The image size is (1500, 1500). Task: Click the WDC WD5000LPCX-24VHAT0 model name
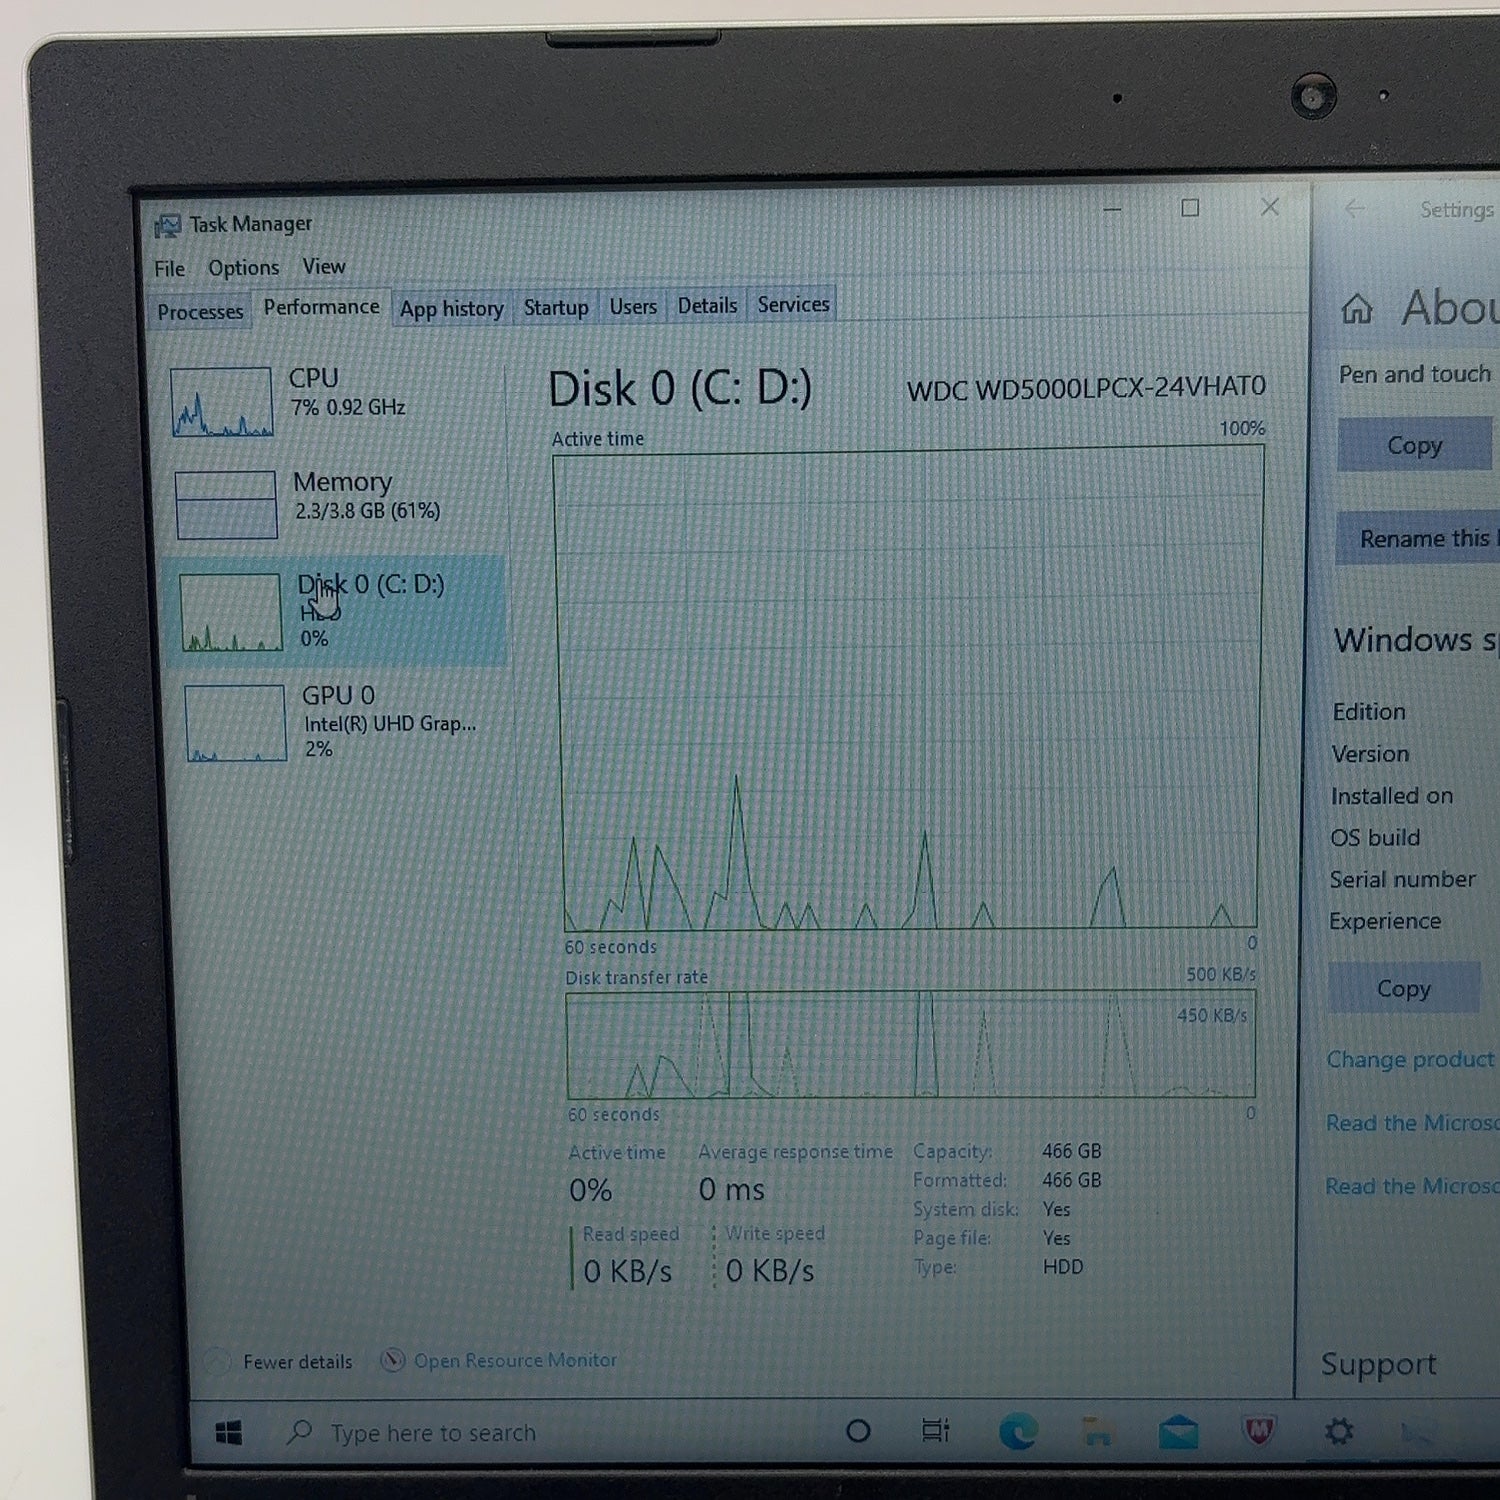pyautogui.click(x=1086, y=388)
